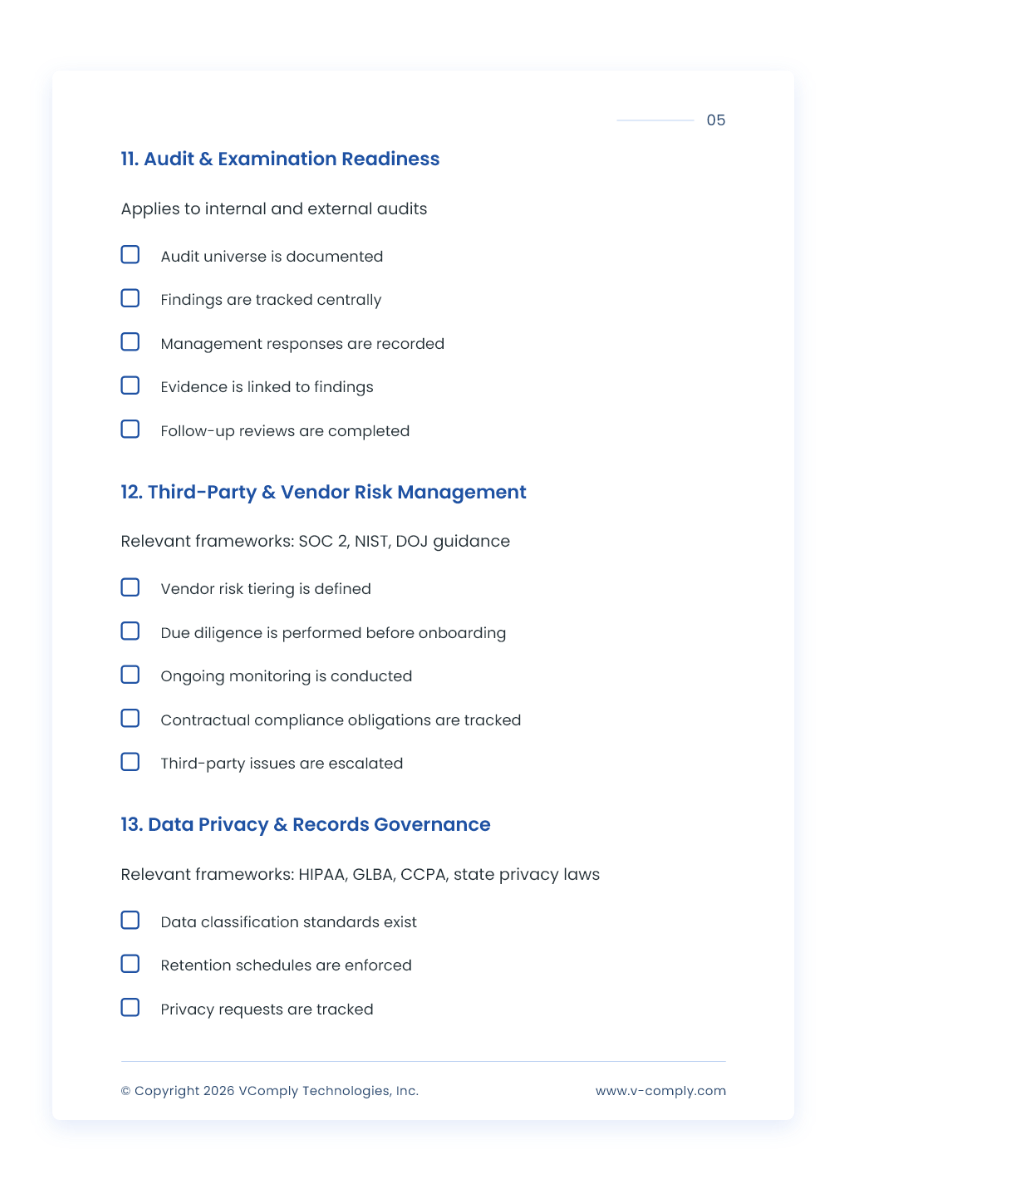Click 'Data Privacy & Records Governance' heading

305,825
